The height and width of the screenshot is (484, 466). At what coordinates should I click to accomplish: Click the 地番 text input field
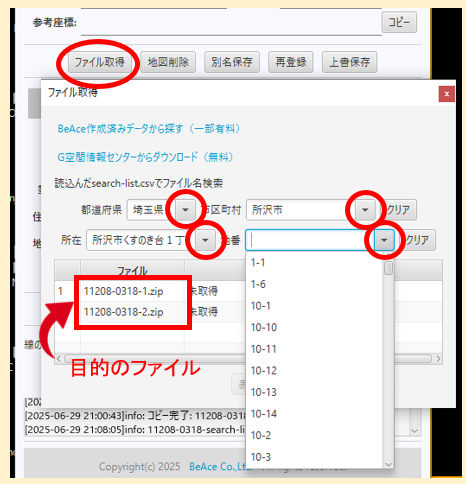pos(310,240)
